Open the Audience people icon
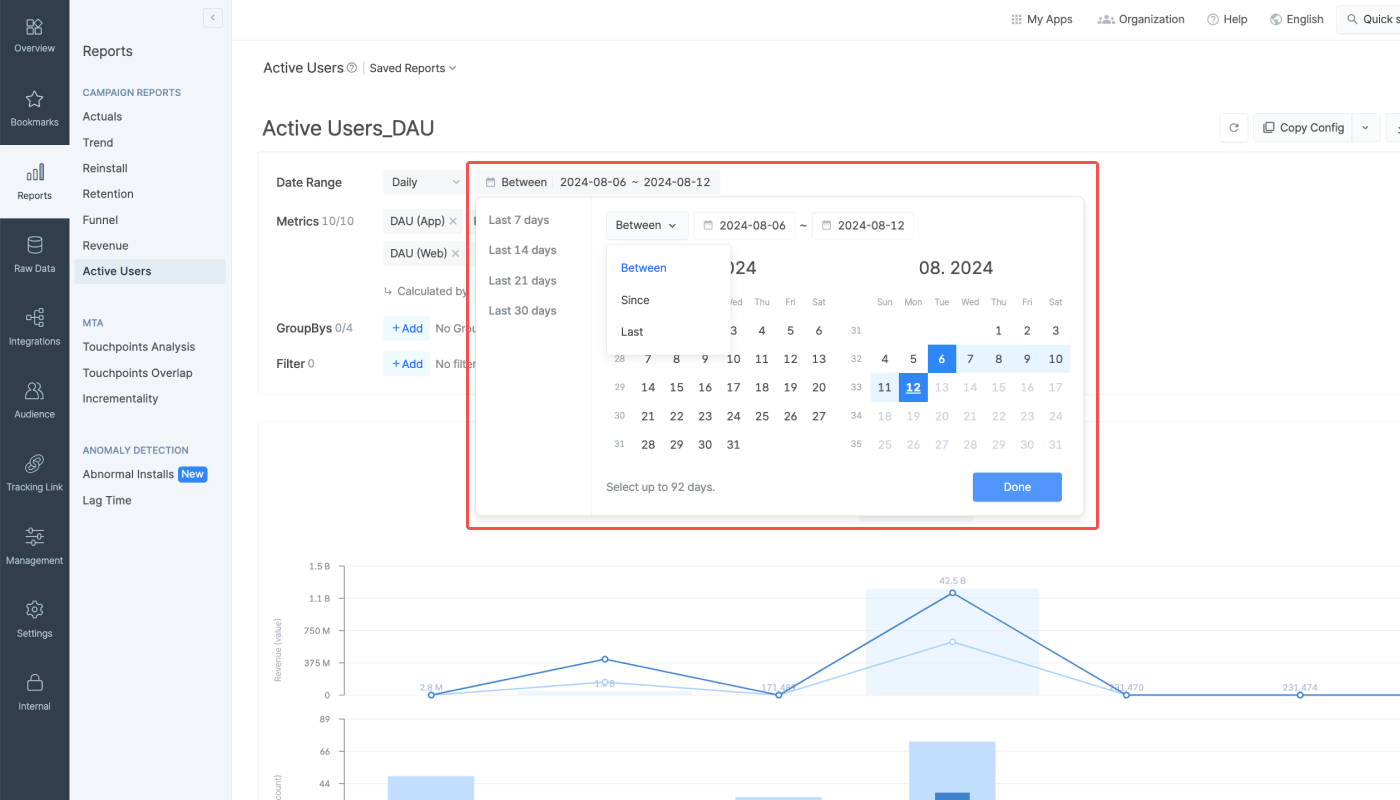Screen dimensions: 1400x800 34,391
